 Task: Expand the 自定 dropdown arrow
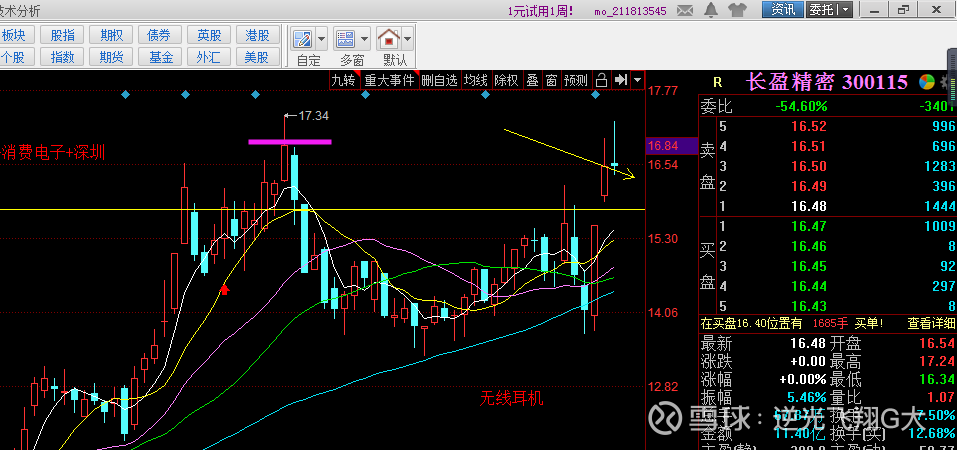click(x=322, y=39)
